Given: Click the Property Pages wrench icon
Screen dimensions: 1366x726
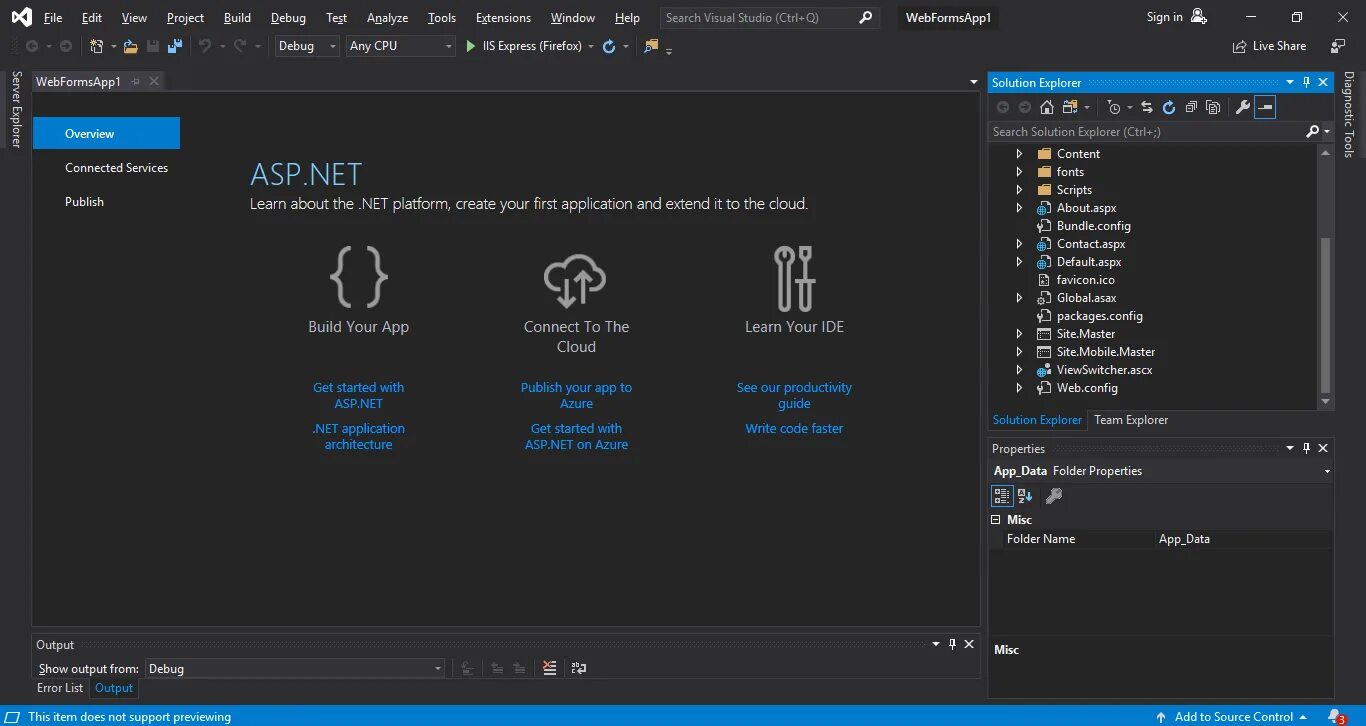Looking at the screenshot, I should click(x=1053, y=495).
